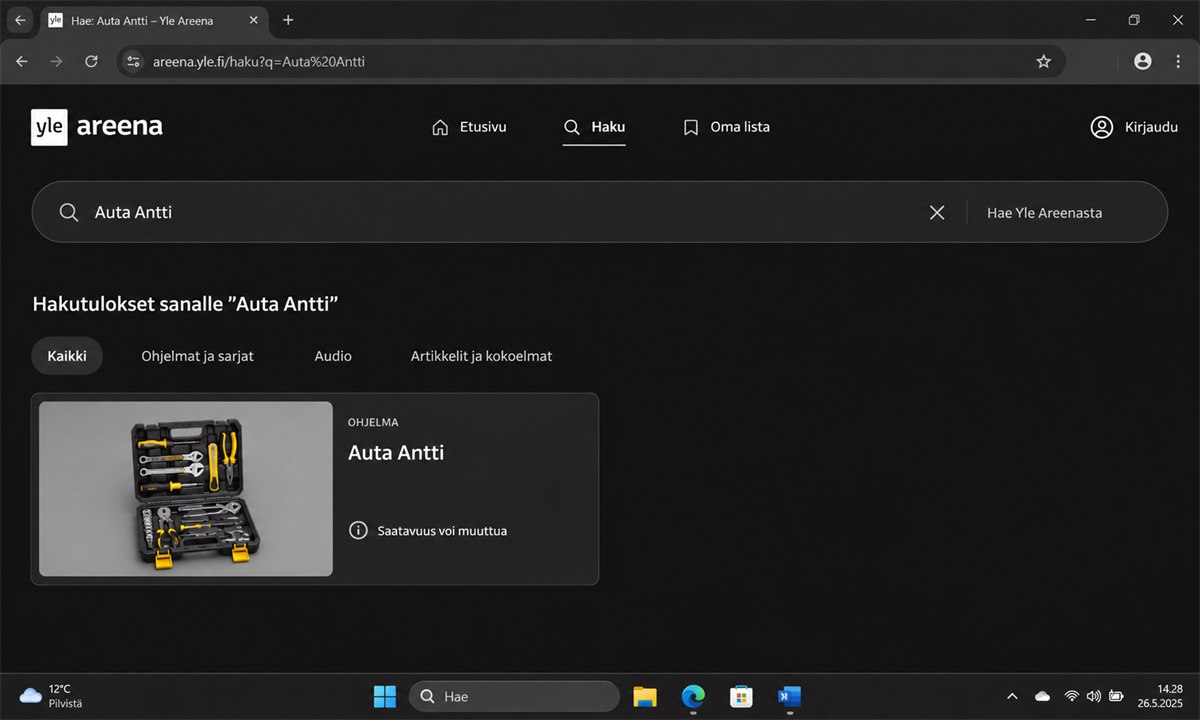Open the Auta Antti program title

396,453
